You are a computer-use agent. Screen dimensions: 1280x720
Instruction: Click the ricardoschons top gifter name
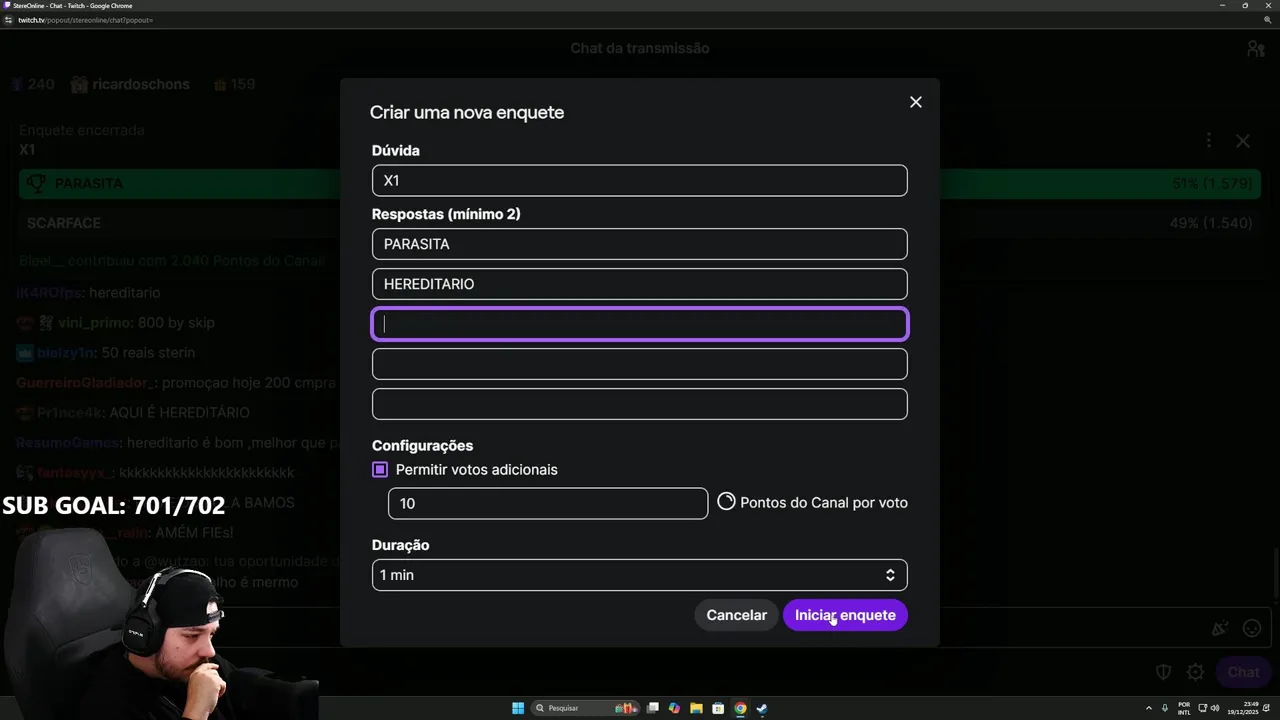pyautogui.click(x=141, y=85)
